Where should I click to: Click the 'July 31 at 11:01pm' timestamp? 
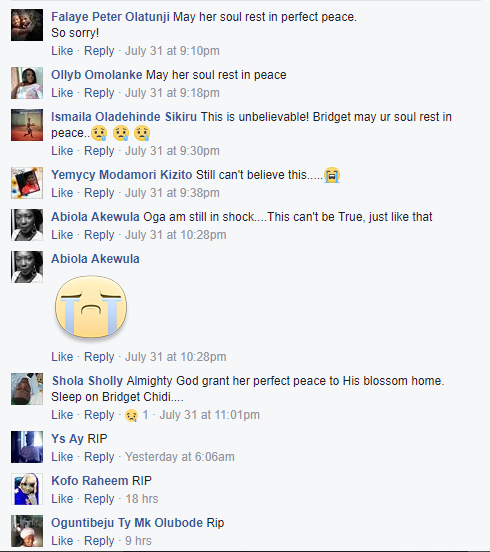click(209, 415)
